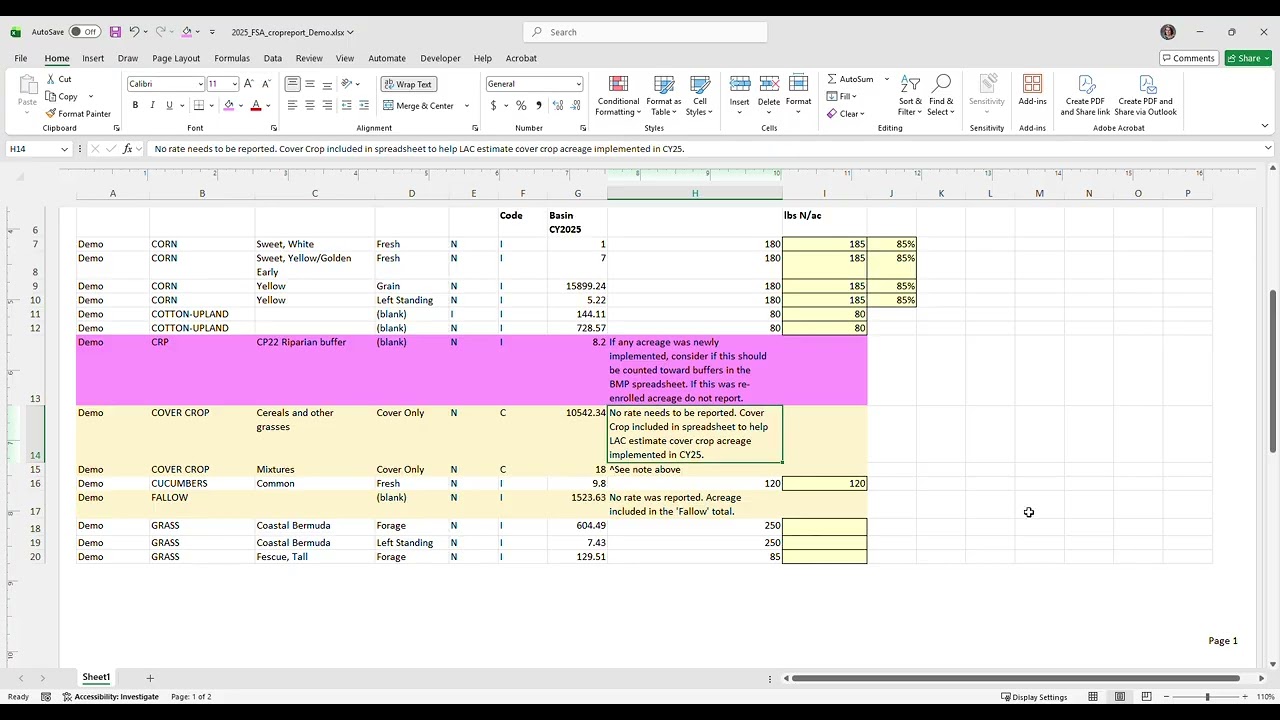The width and height of the screenshot is (1280, 720).
Task: Open the Page Layout tab
Action: [176, 58]
